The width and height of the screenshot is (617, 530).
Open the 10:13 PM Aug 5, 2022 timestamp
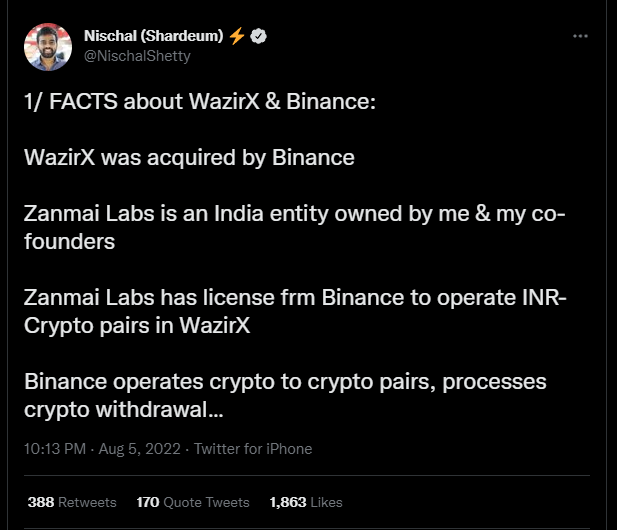pyautogui.click(x=102, y=449)
